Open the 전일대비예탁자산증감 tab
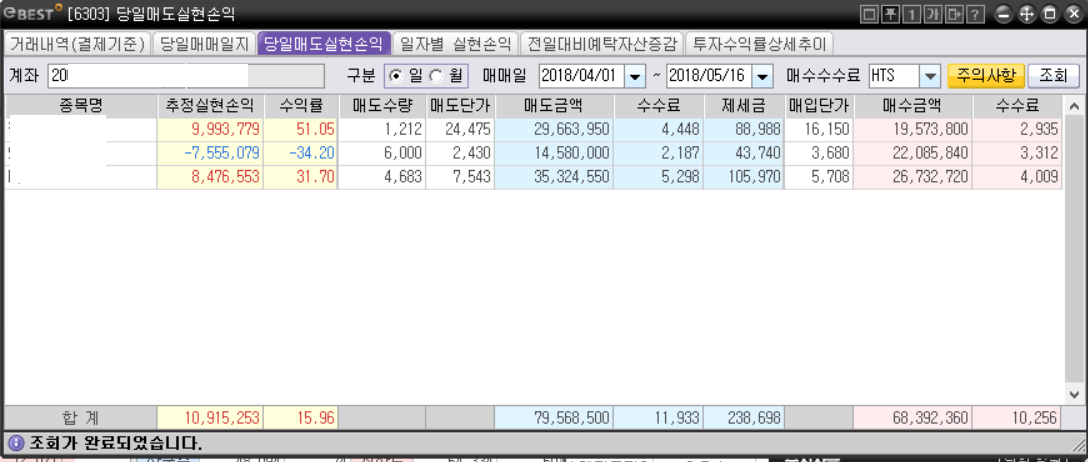 point(601,44)
